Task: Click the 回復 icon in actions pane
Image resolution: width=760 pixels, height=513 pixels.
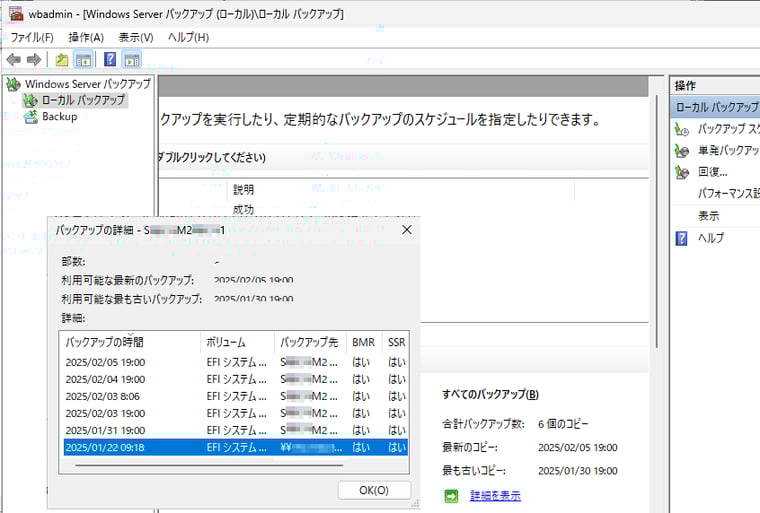Action: [x=682, y=172]
